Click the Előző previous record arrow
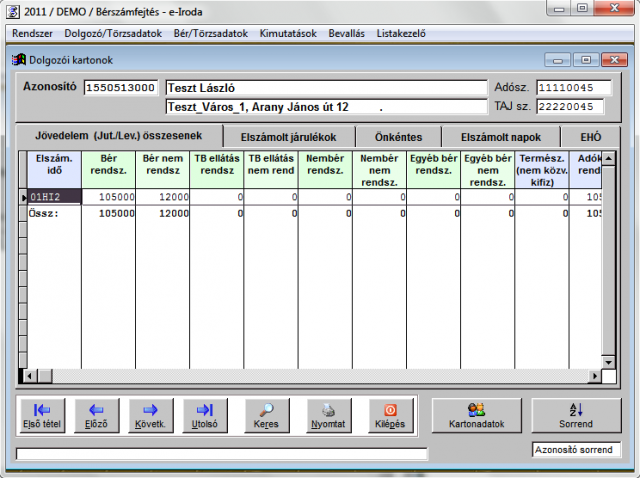 tap(96, 415)
